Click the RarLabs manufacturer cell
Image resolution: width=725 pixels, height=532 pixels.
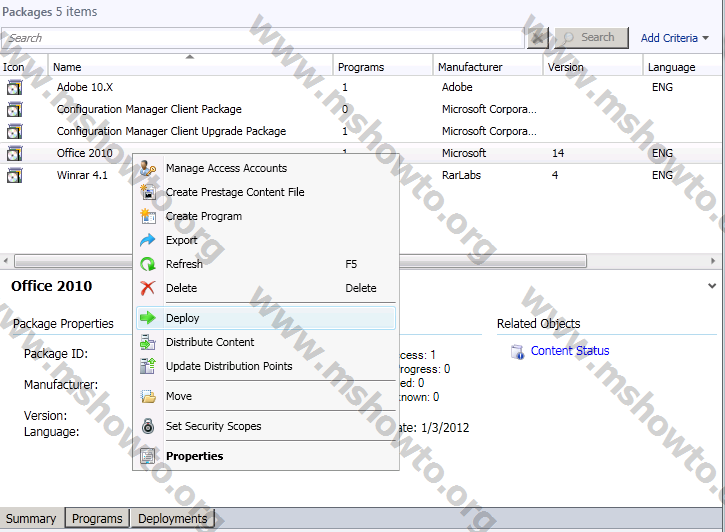(461, 176)
